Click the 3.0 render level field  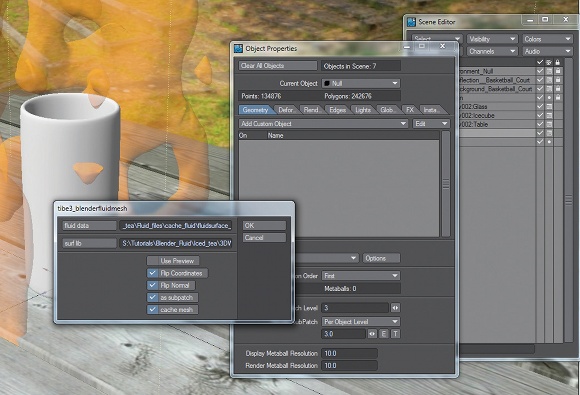pyautogui.click(x=344, y=334)
